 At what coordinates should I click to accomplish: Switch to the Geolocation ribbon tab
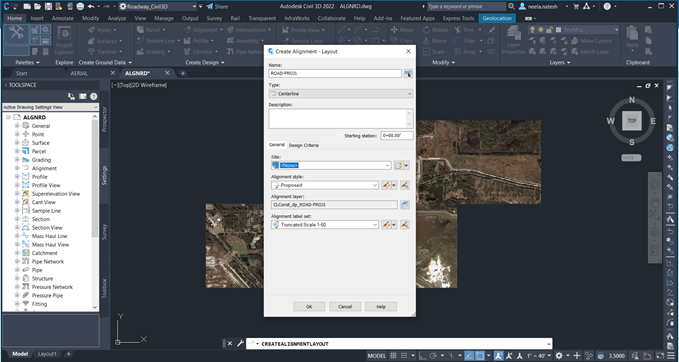coord(497,18)
